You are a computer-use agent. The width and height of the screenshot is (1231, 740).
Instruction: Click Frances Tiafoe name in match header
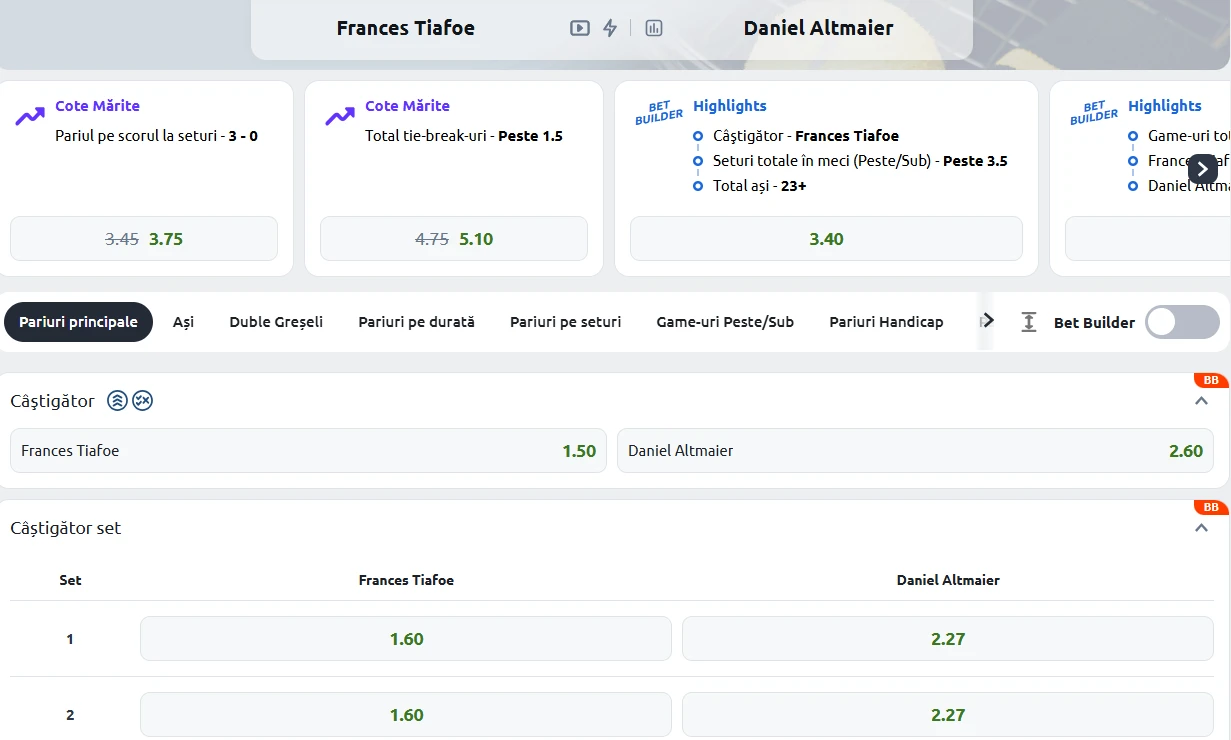(x=406, y=28)
